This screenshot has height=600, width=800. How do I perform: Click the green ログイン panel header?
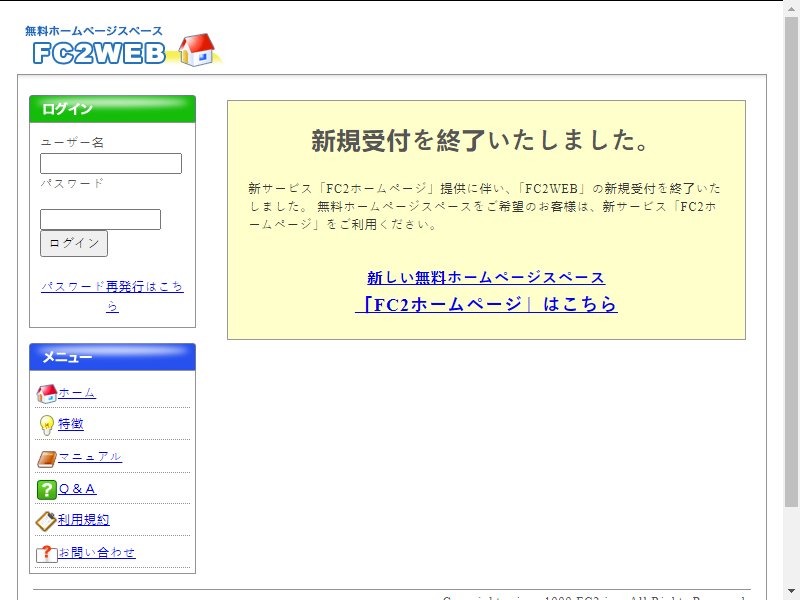coord(112,109)
